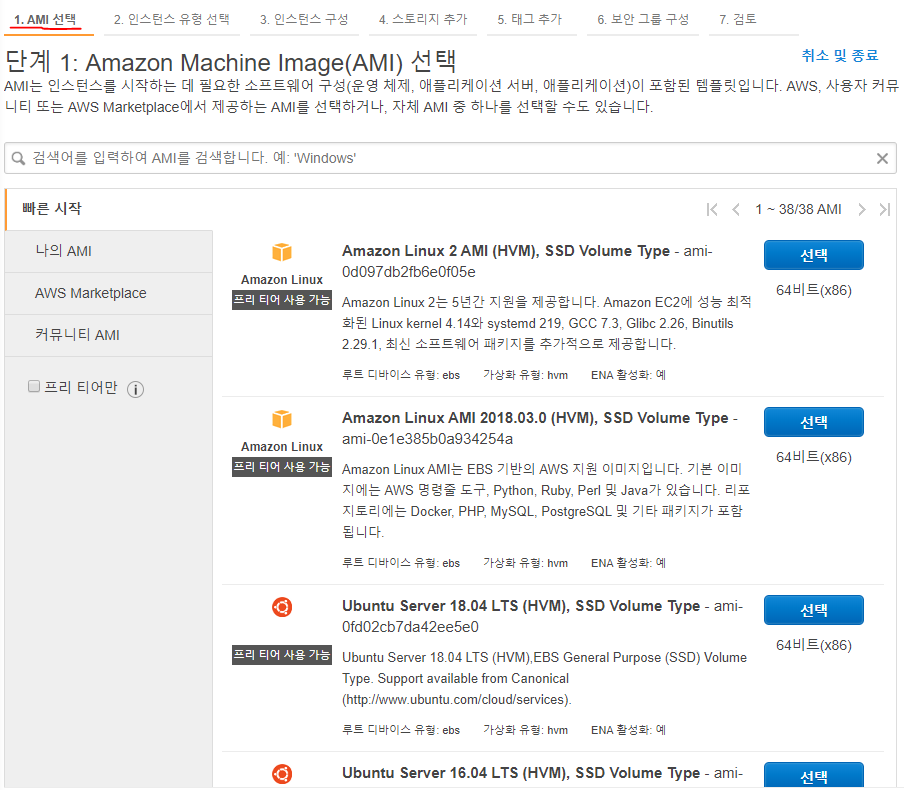Open AWS Marketplace sidebar section
904x790 pixels.
(x=108, y=294)
